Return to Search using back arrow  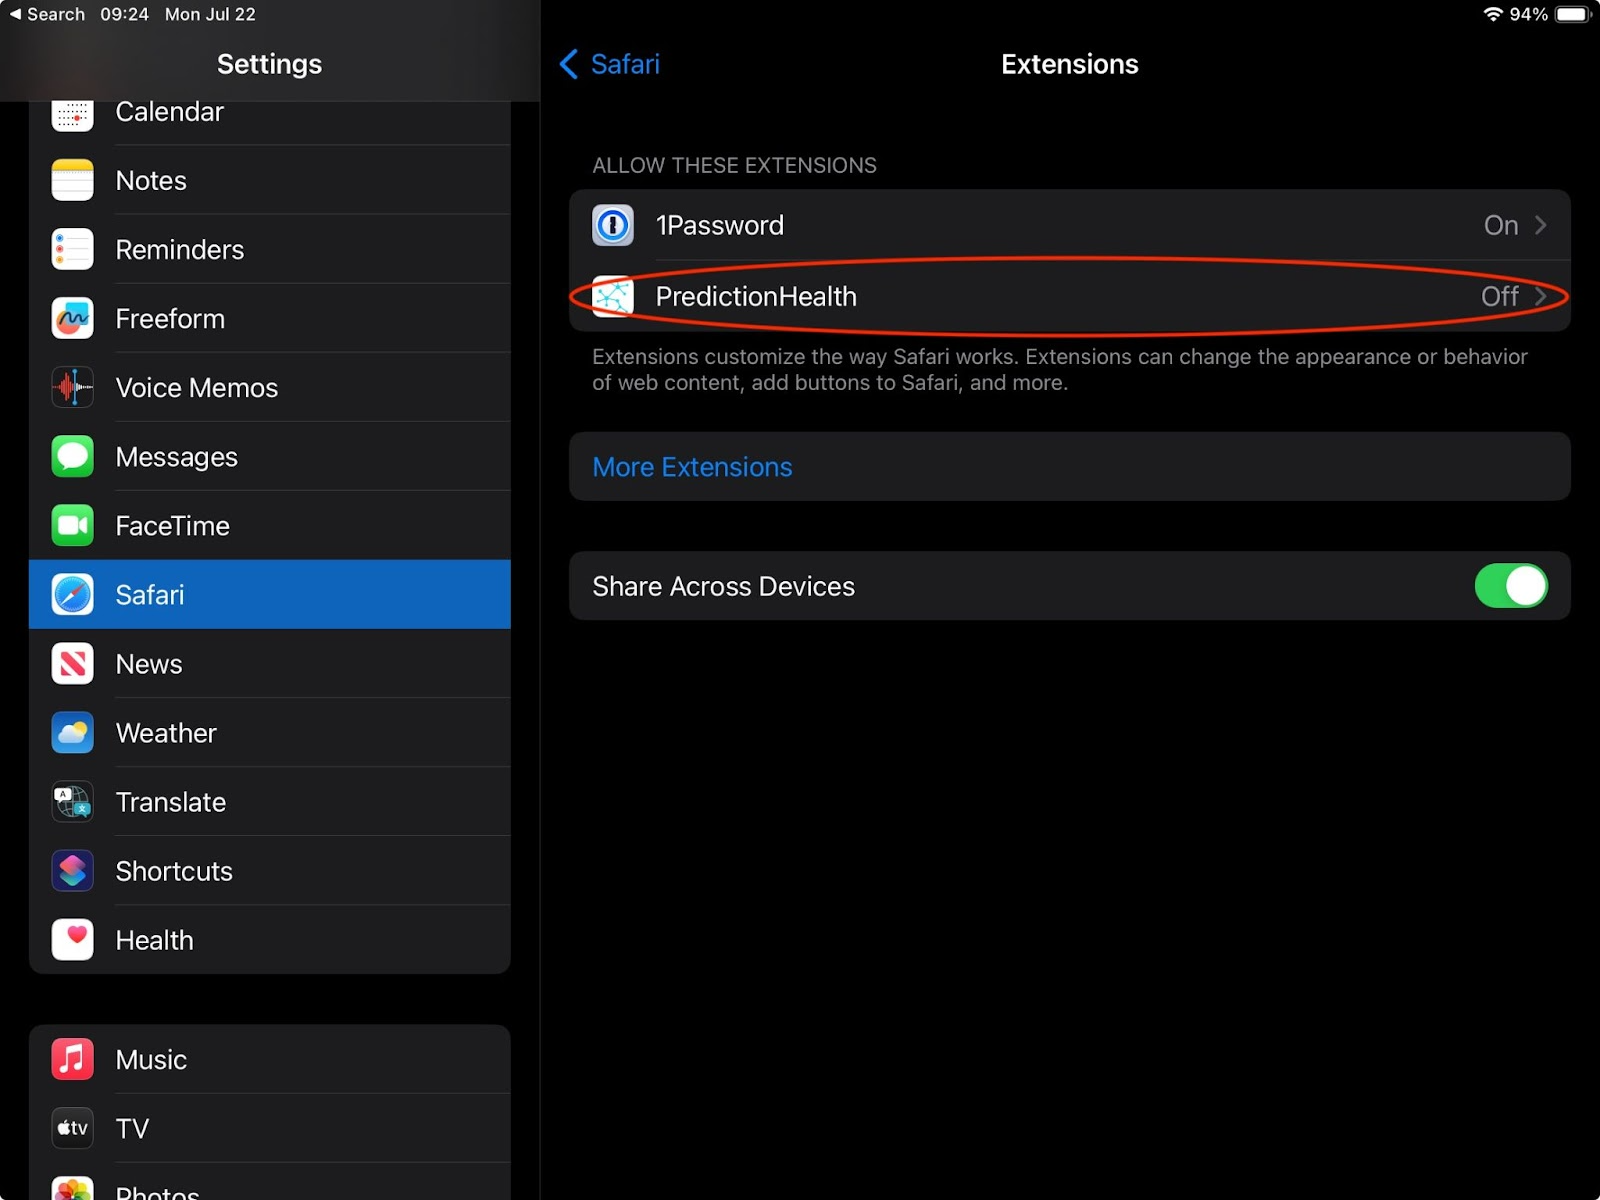point(47,14)
